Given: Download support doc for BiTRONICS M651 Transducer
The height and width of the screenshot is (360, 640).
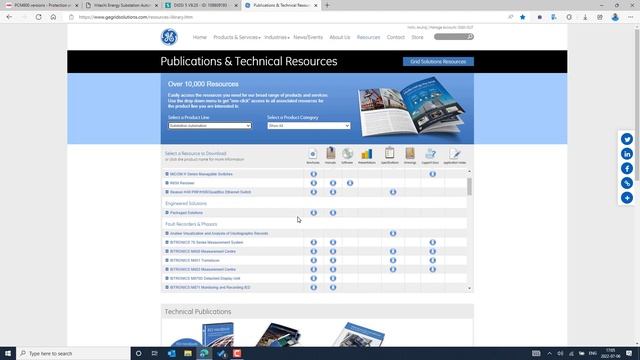Looking at the screenshot, I should pos(433,260).
